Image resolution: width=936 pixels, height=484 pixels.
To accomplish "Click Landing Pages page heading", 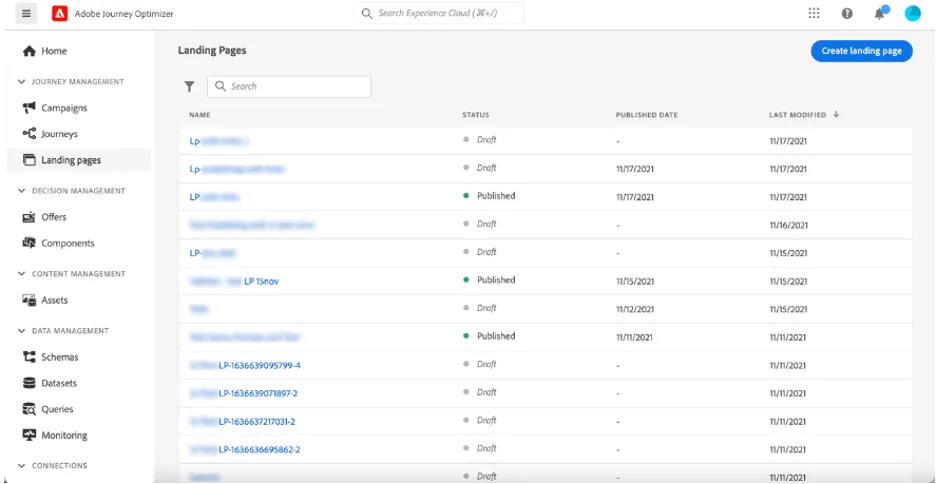I will 212,51.
